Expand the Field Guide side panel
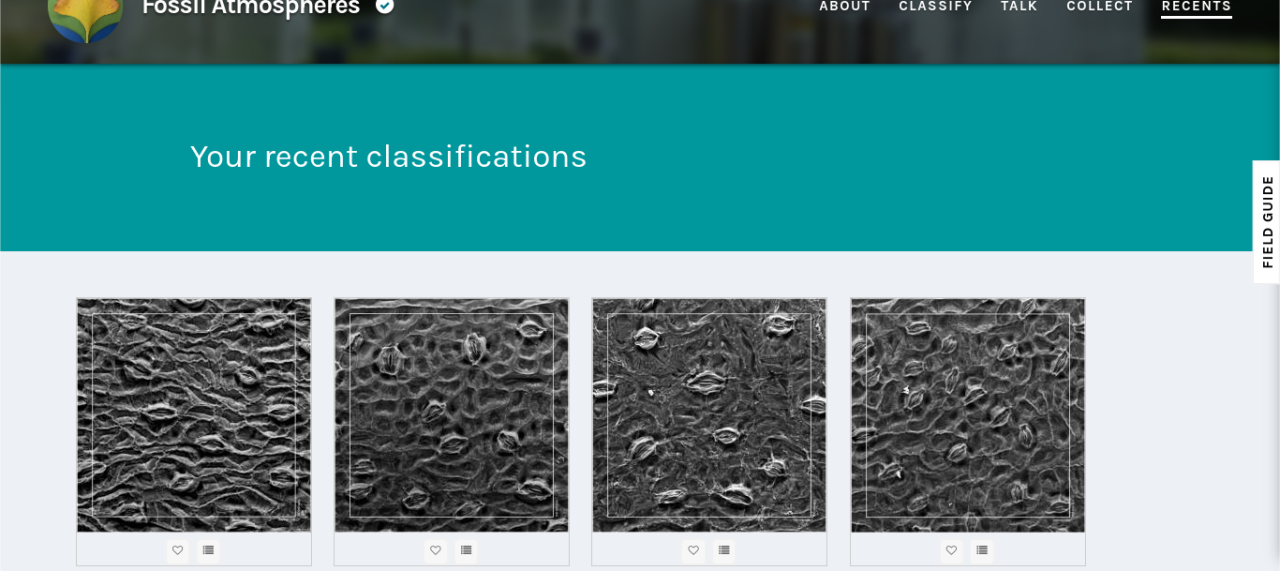The image size is (1280, 571). tap(1267, 222)
